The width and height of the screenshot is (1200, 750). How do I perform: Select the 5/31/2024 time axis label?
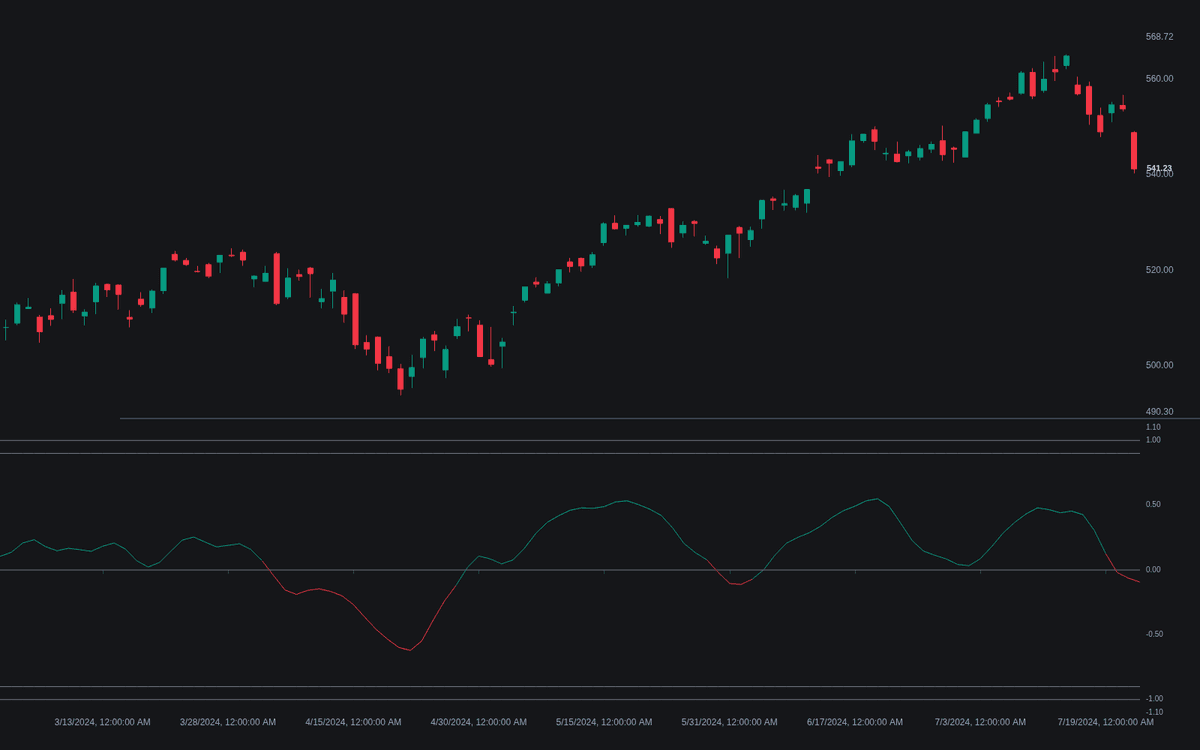tap(730, 722)
